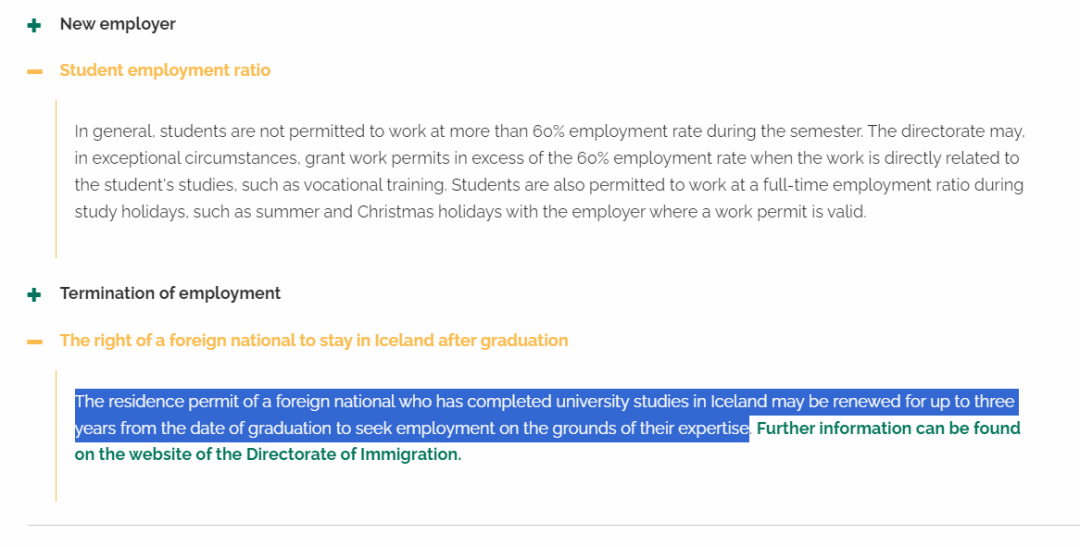1080x547 pixels.
Task: Collapse the "Student employment ratio" heading
Action: pos(165,70)
